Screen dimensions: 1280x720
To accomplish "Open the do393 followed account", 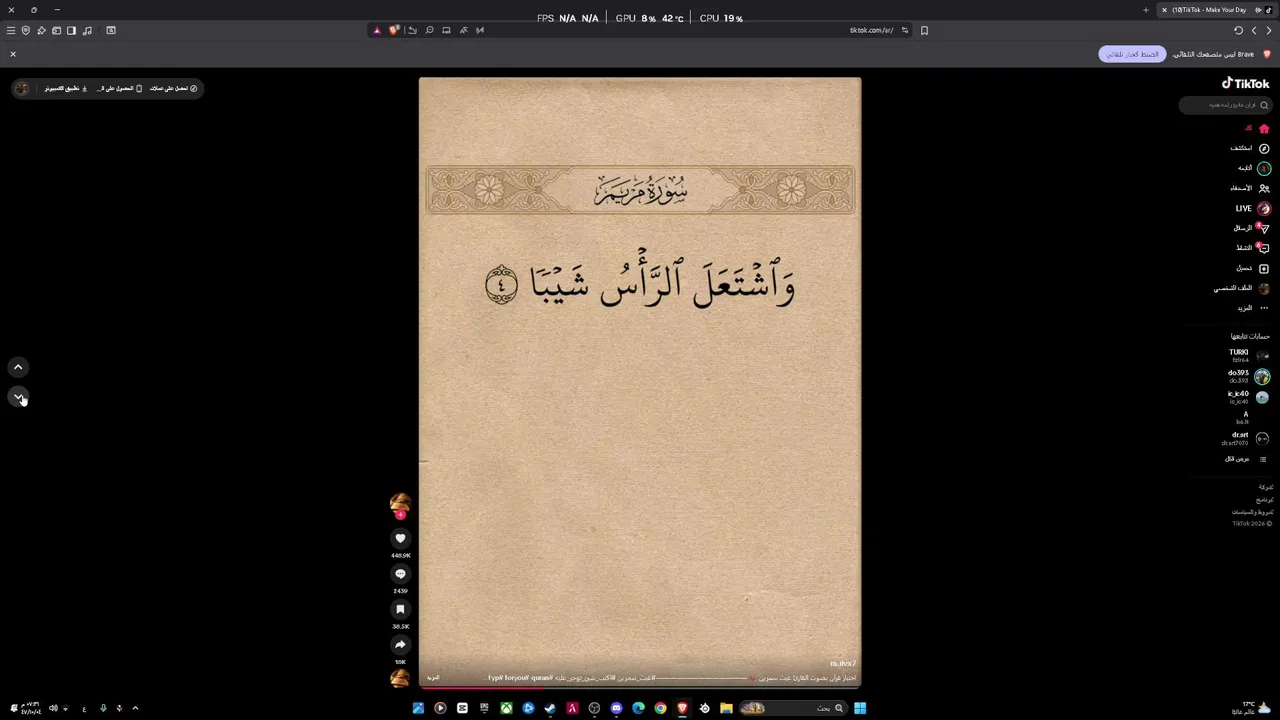I will [1248, 376].
